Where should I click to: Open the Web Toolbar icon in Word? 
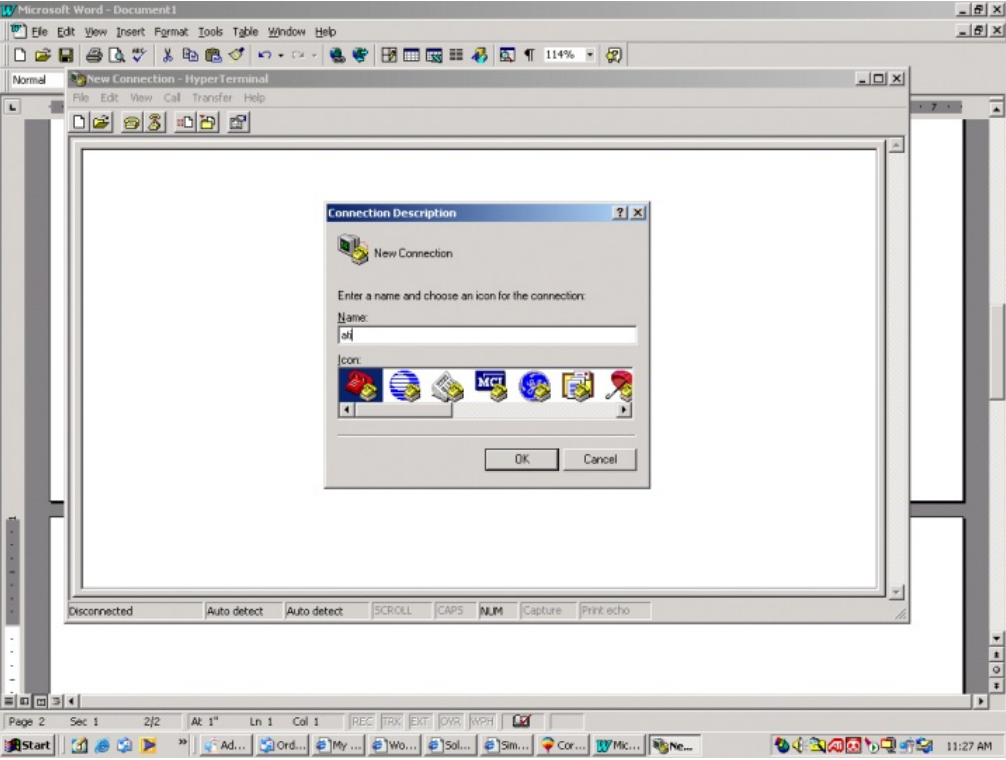[x=360, y=55]
